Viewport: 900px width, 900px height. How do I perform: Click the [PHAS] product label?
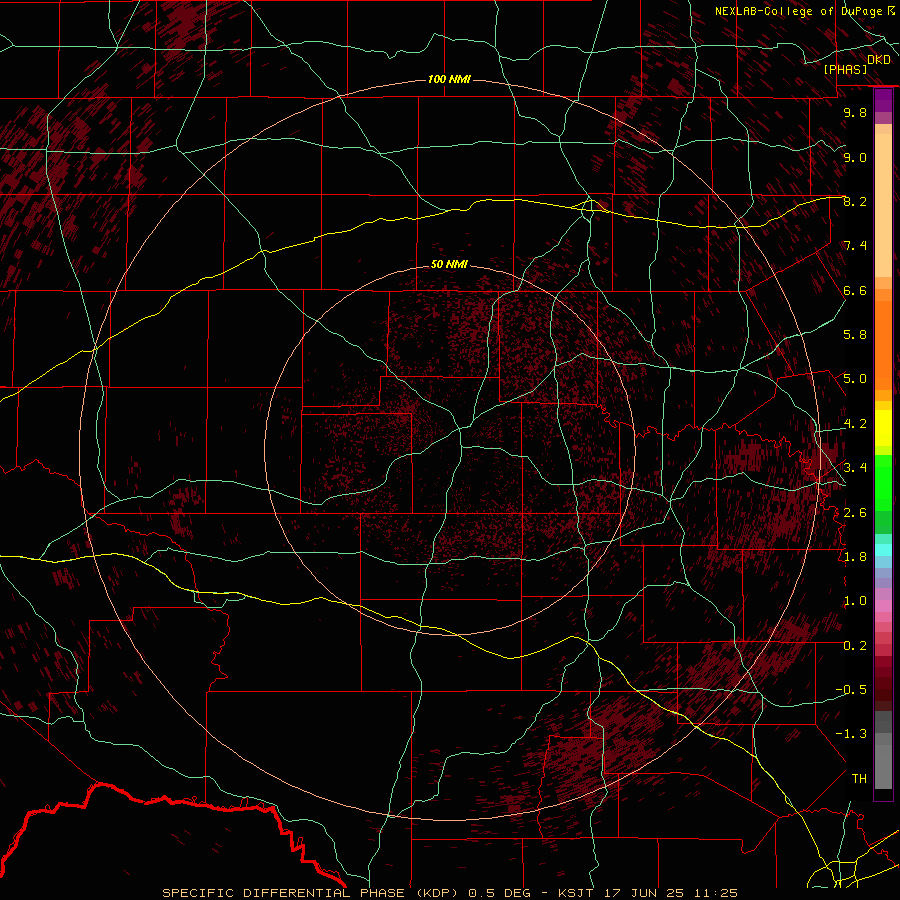(845, 69)
